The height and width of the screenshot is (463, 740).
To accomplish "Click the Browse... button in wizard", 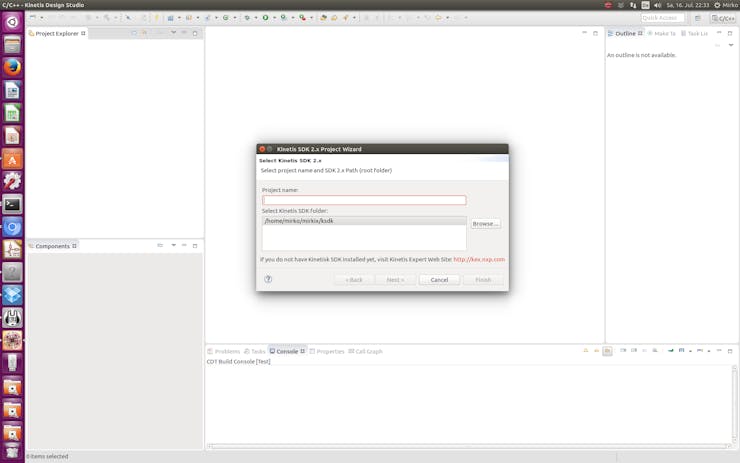I will point(485,224).
